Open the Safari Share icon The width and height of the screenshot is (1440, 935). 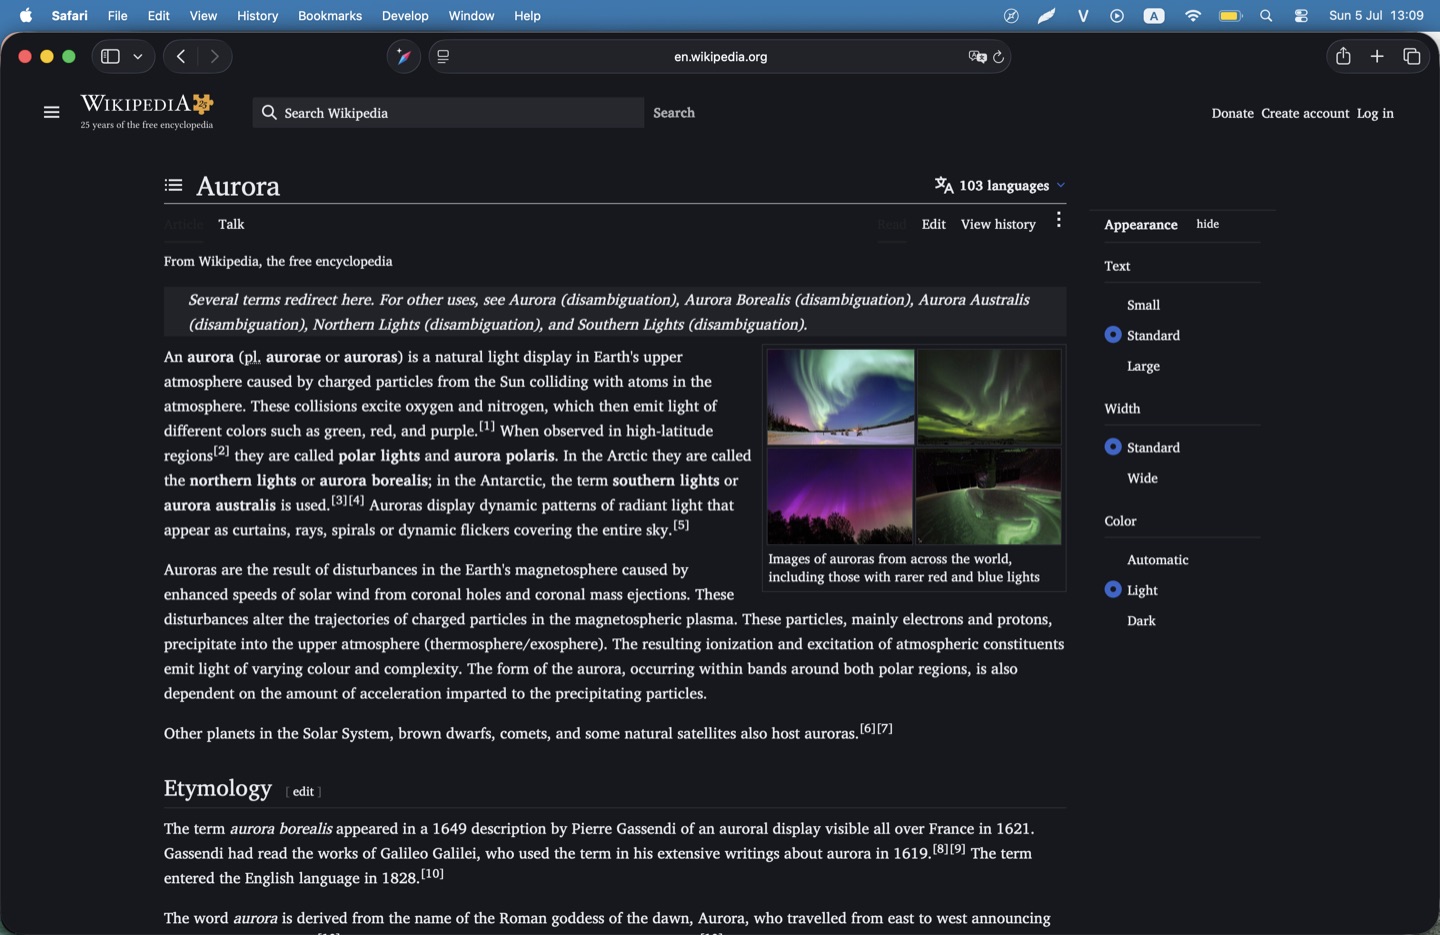[x=1343, y=56]
